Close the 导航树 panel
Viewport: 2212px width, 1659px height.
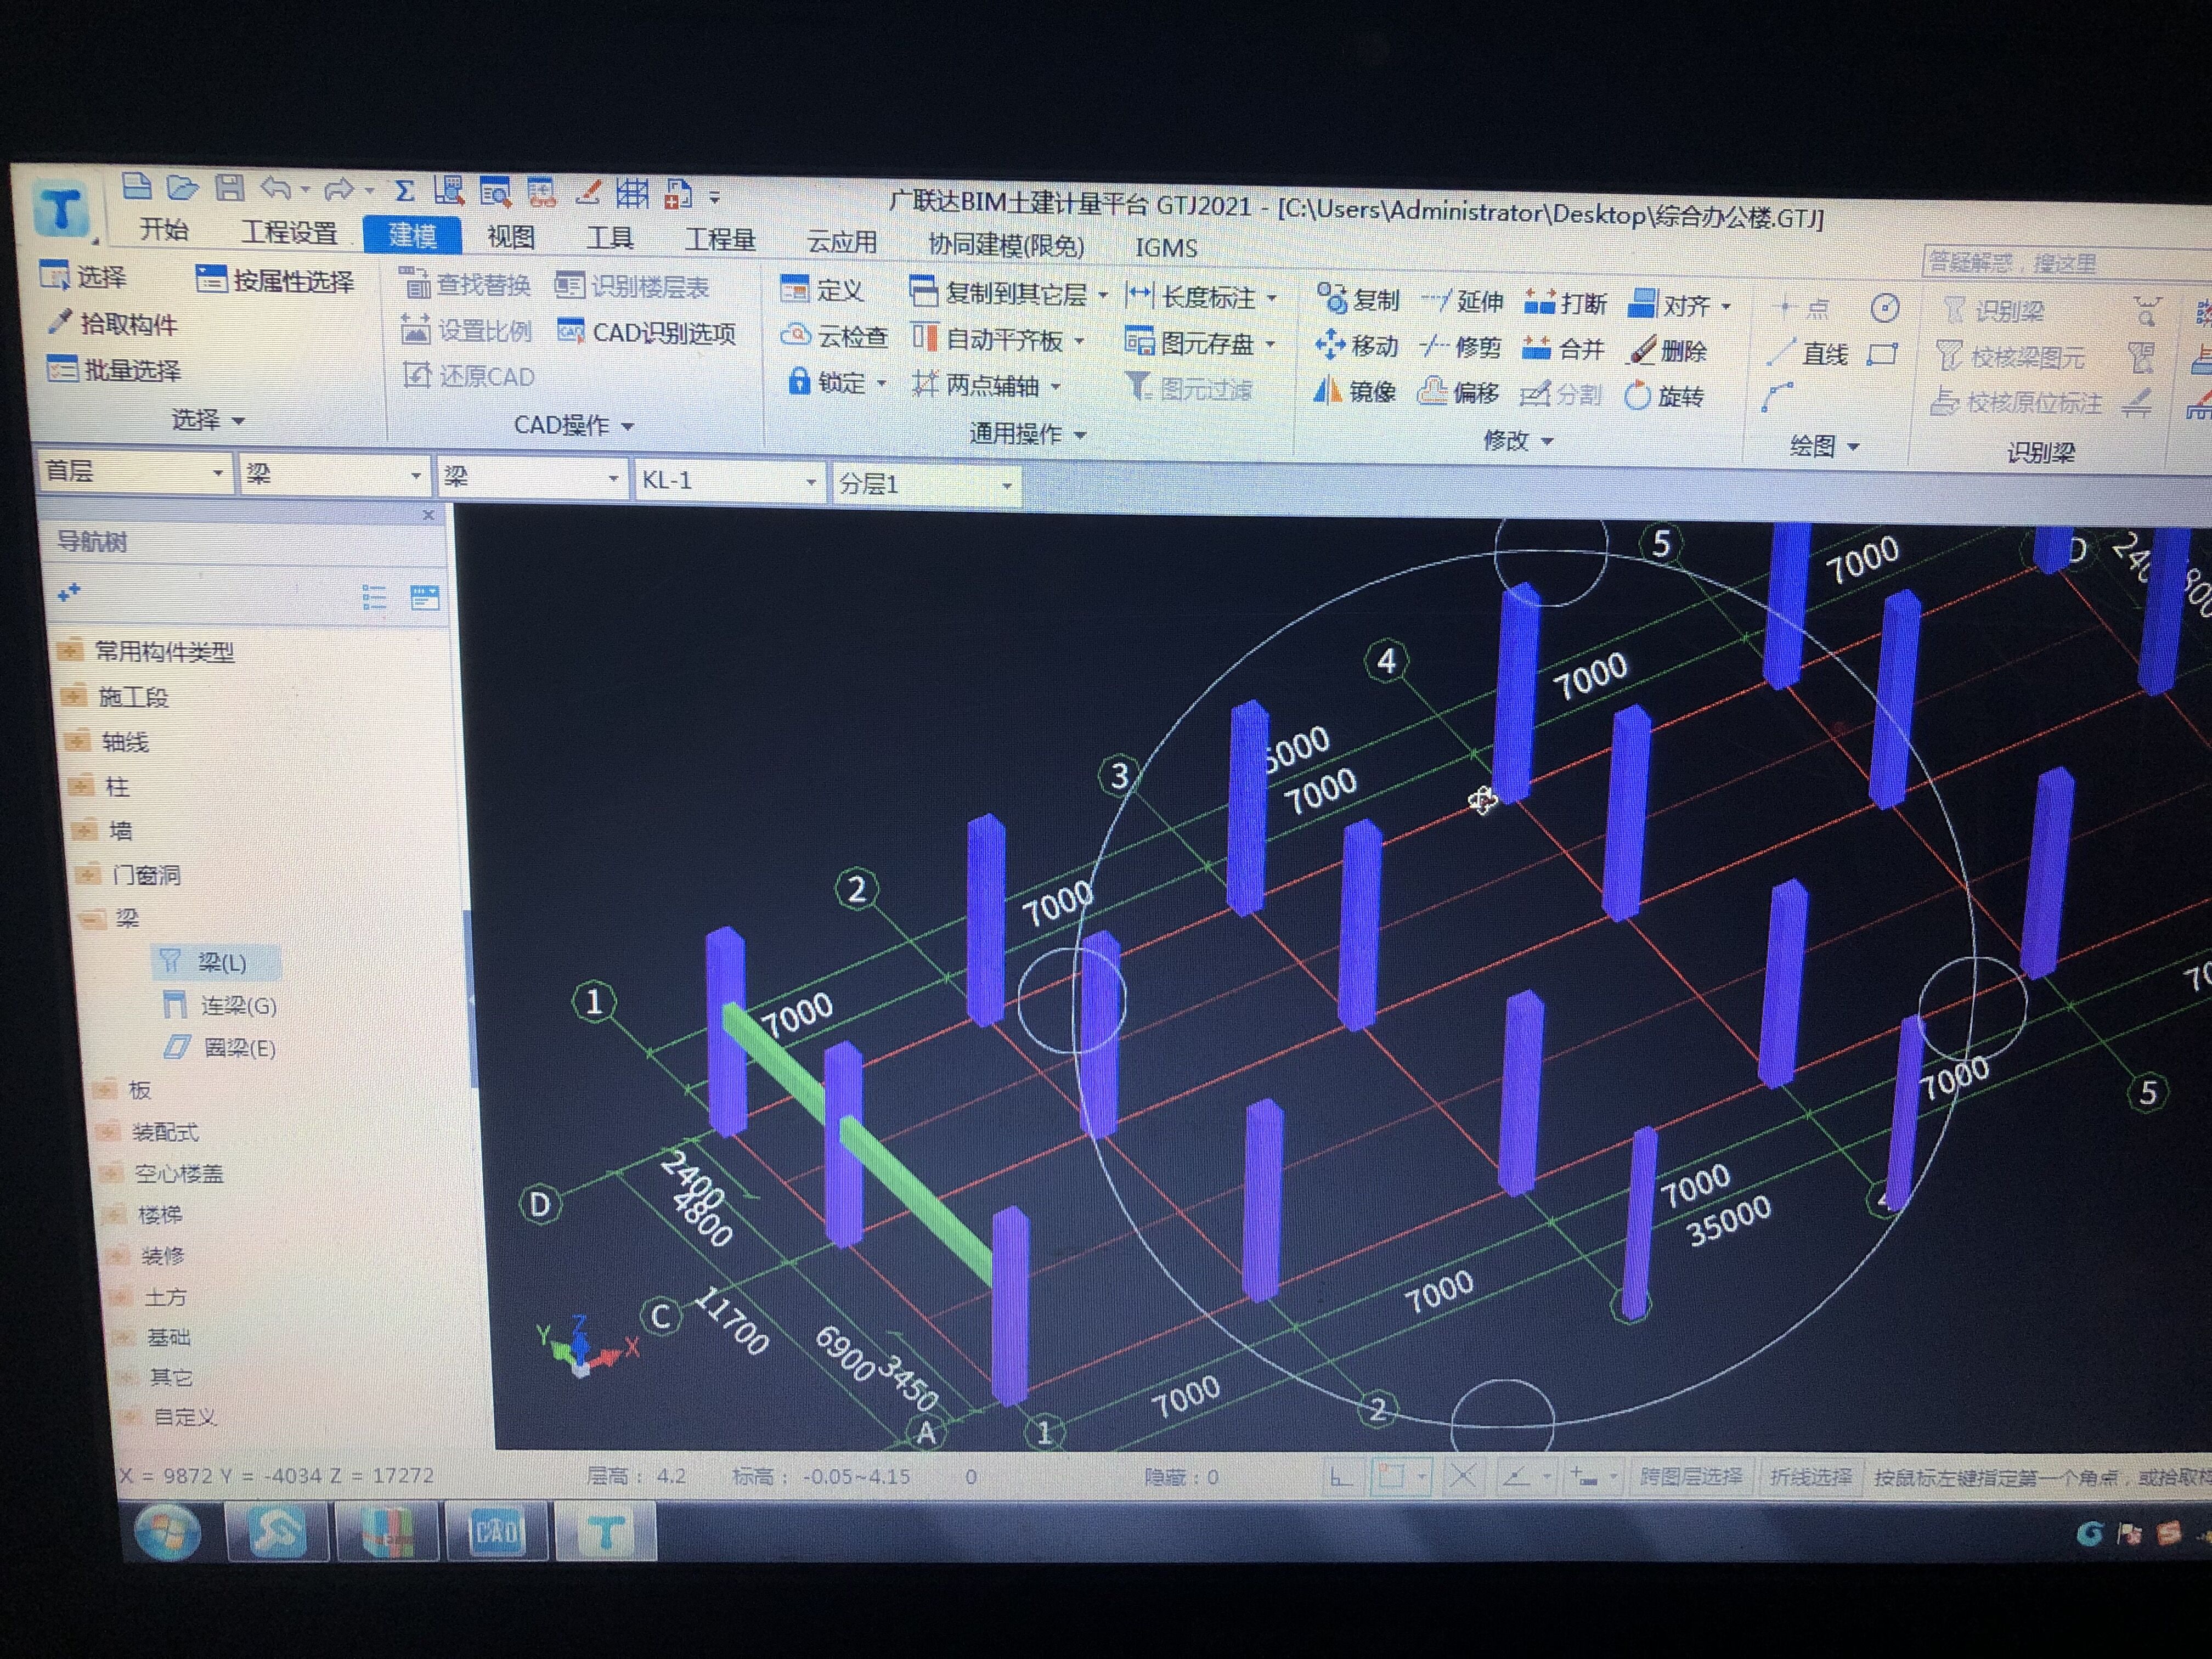428,514
